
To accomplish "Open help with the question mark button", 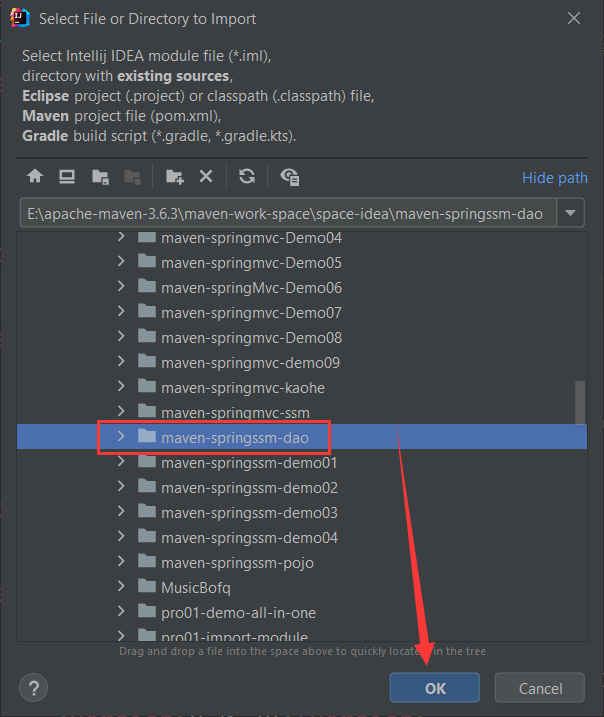I will coord(33,687).
